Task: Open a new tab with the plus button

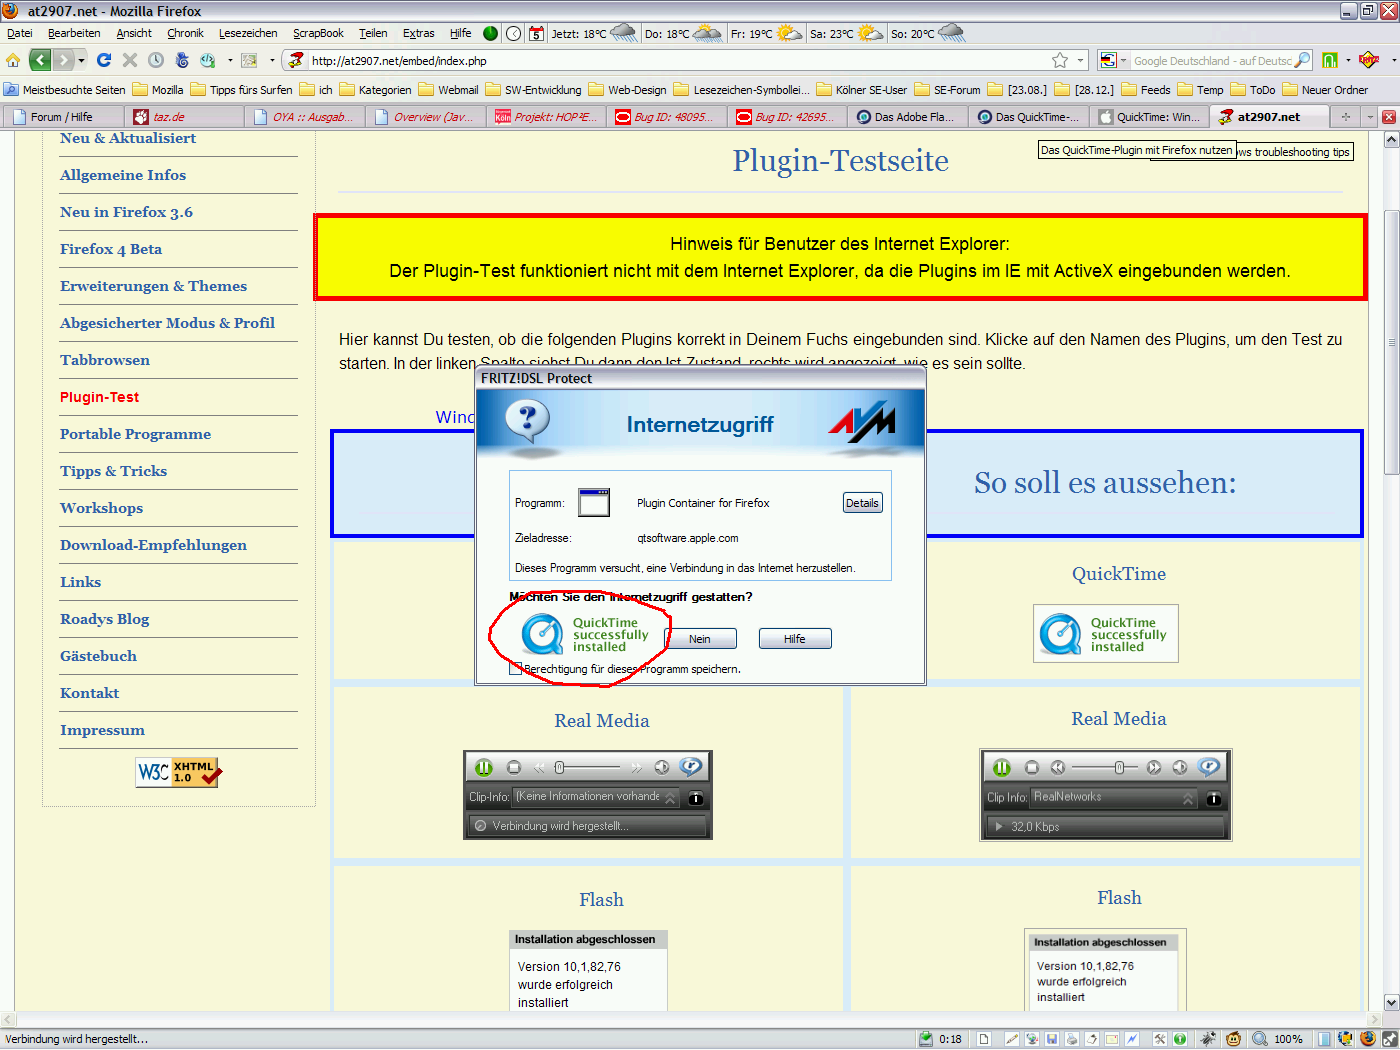Action: coord(1346,117)
